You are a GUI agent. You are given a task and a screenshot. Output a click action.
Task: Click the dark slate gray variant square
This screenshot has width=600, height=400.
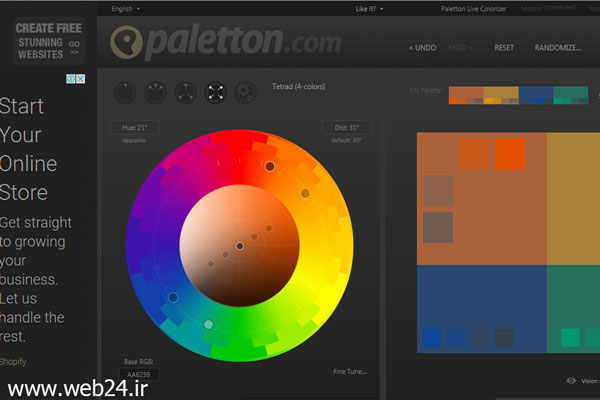tap(504, 338)
